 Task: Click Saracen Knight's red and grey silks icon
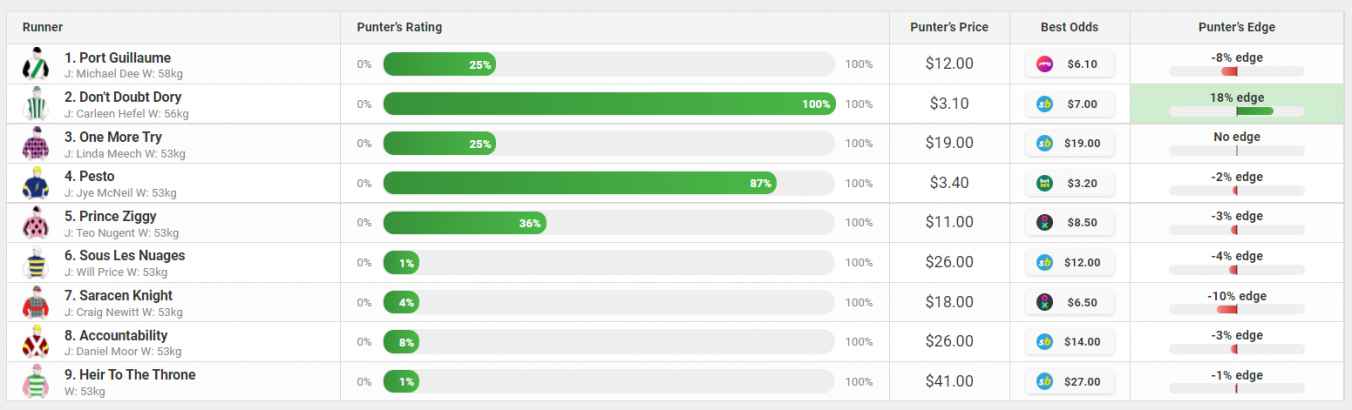point(35,302)
